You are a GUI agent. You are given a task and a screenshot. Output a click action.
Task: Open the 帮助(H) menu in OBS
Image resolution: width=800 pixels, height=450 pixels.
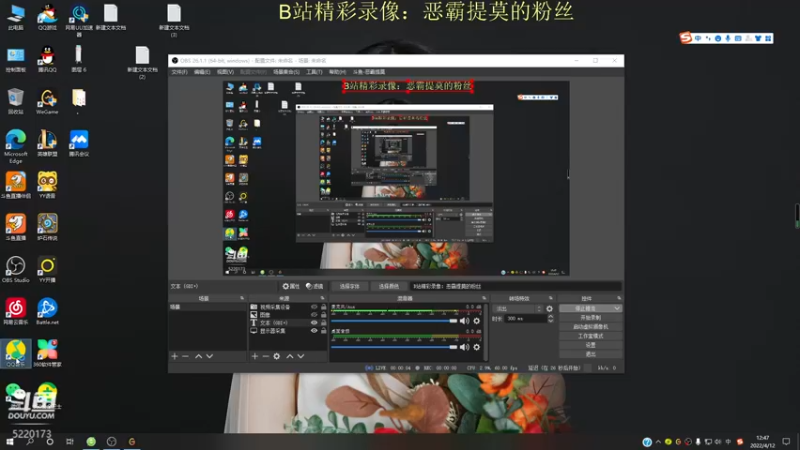pos(337,72)
